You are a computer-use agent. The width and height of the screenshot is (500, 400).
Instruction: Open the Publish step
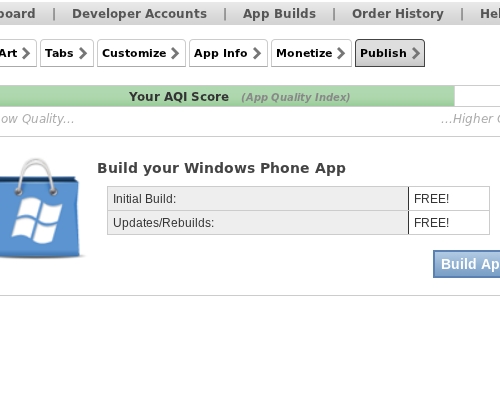(390, 53)
